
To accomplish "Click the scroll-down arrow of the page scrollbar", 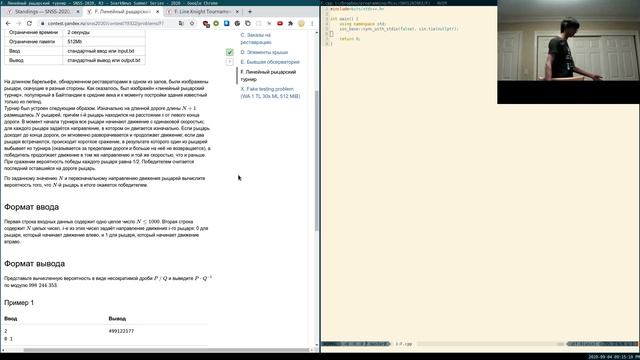I will 316,345.
